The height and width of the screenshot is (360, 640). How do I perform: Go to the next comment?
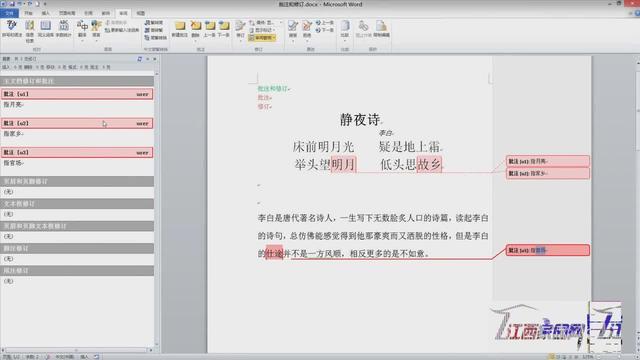[x=224, y=29]
